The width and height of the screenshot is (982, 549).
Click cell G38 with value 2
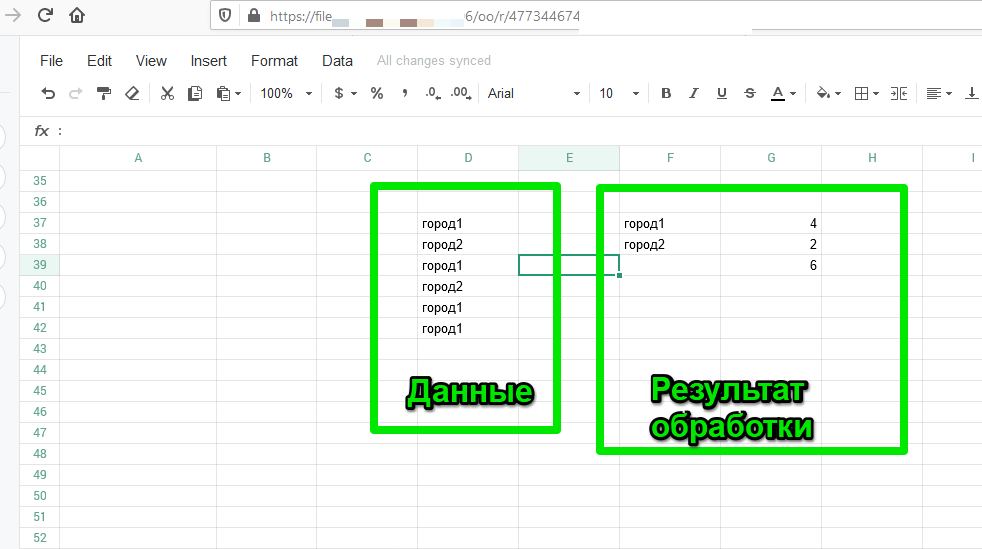[x=771, y=244]
